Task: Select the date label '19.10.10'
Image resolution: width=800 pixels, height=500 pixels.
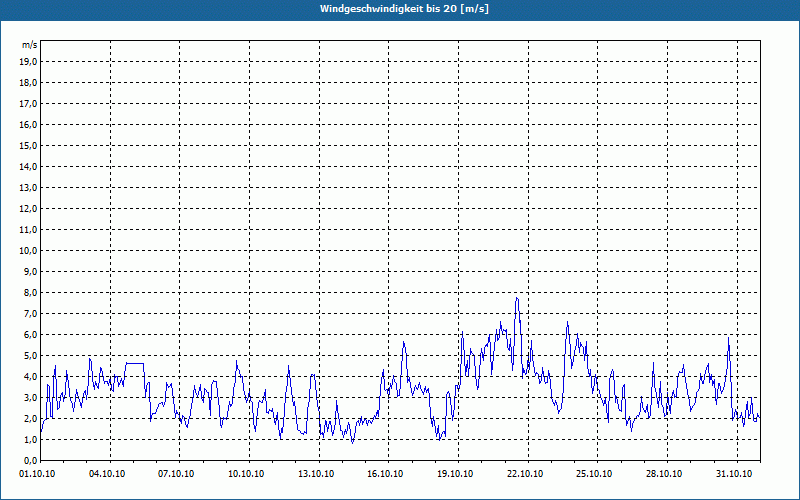Action: click(x=455, y=474)
